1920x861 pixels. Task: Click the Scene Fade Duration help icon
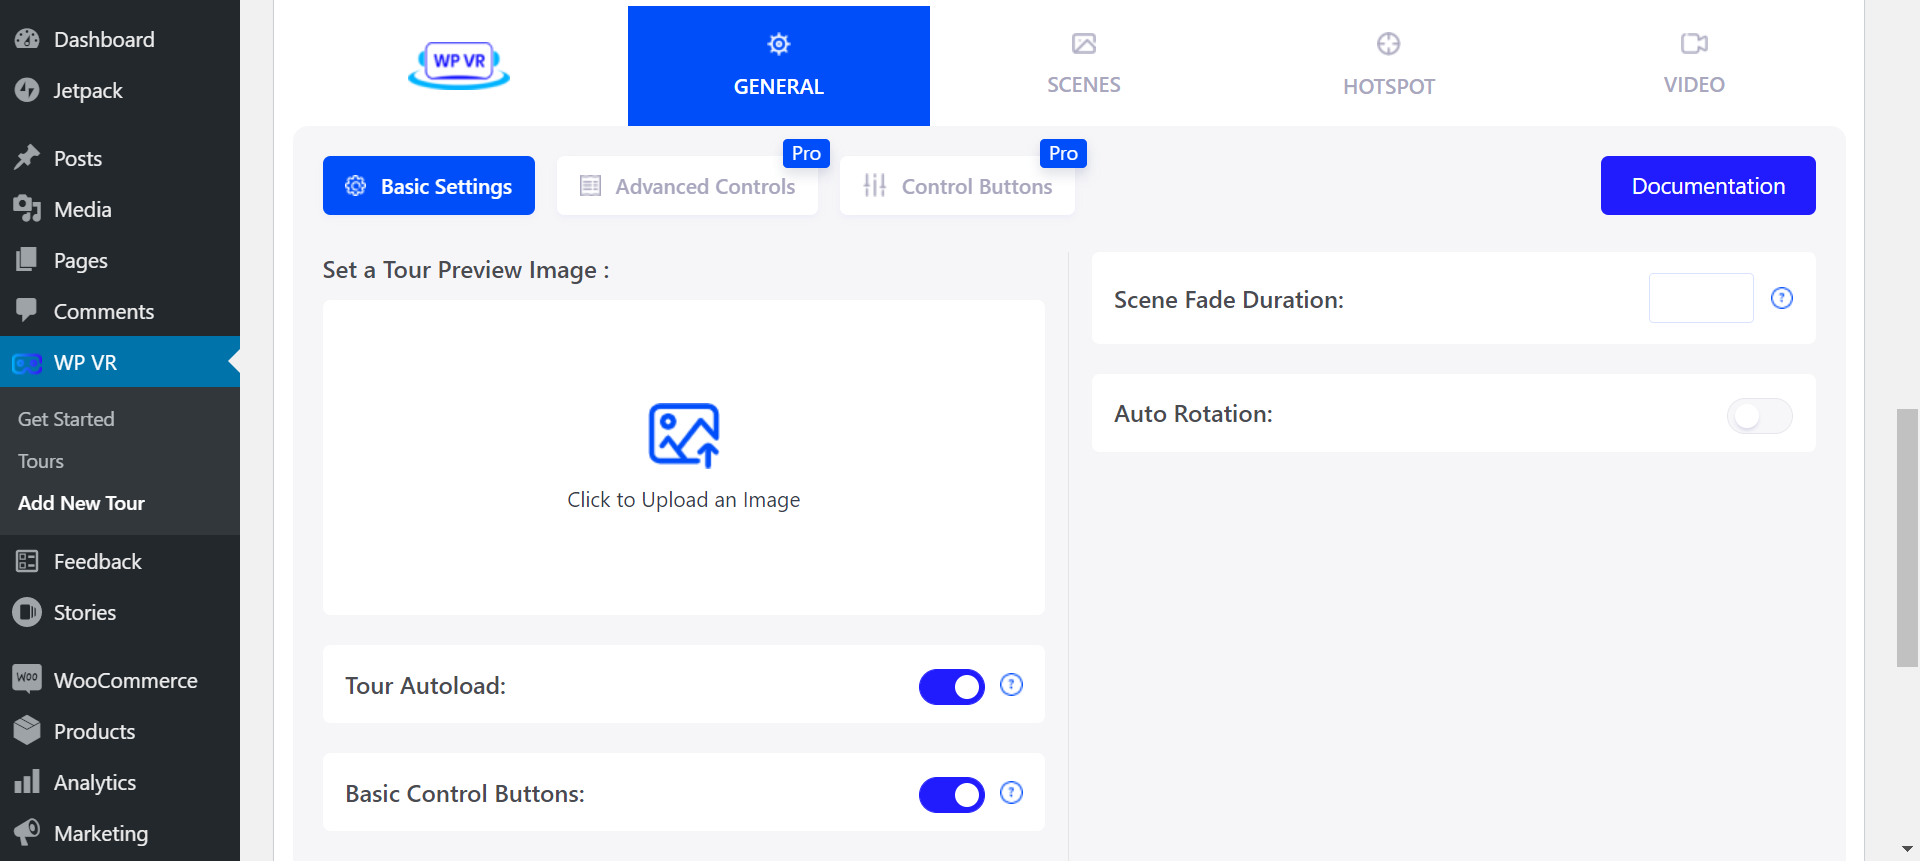1781,298
